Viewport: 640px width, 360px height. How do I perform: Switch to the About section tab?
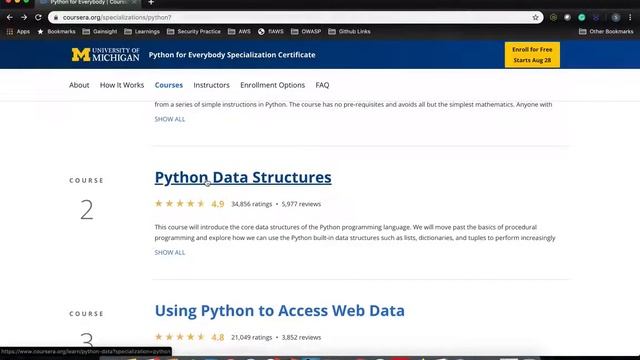tap(79, 85)
